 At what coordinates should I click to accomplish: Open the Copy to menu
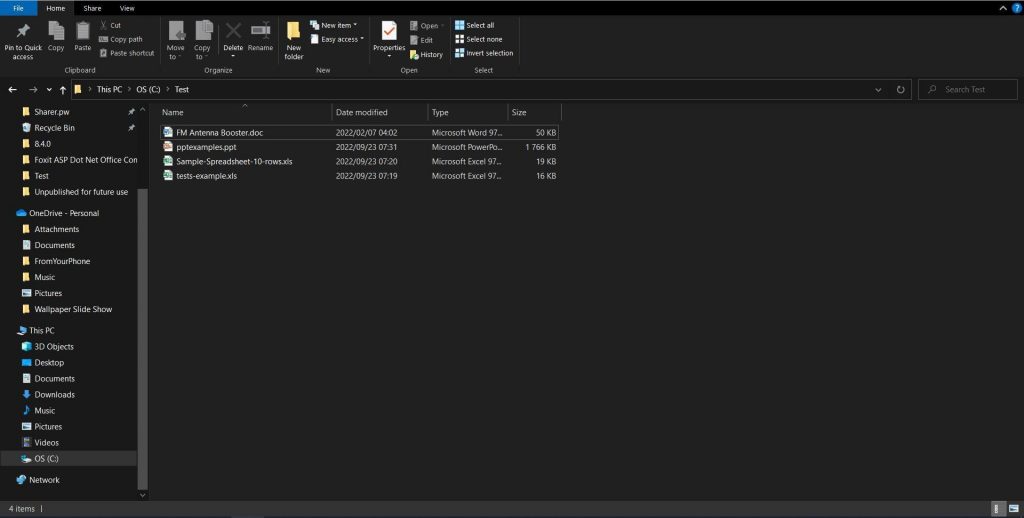202,40
